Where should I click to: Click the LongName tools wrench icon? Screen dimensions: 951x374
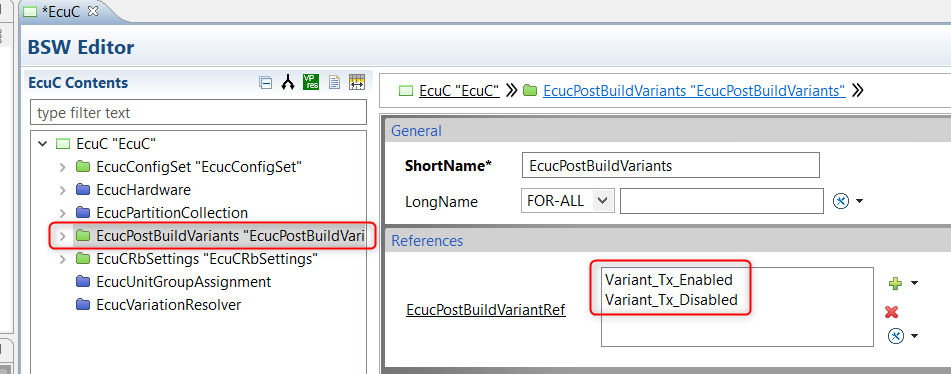[841, 201]
